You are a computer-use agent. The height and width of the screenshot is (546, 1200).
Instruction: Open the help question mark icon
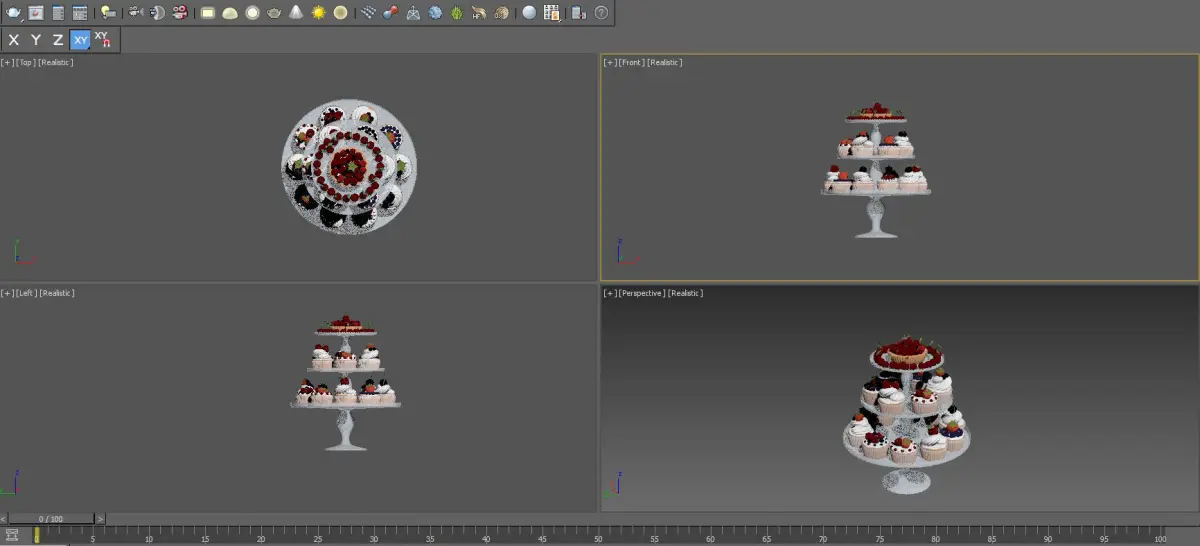pos(601,13)
